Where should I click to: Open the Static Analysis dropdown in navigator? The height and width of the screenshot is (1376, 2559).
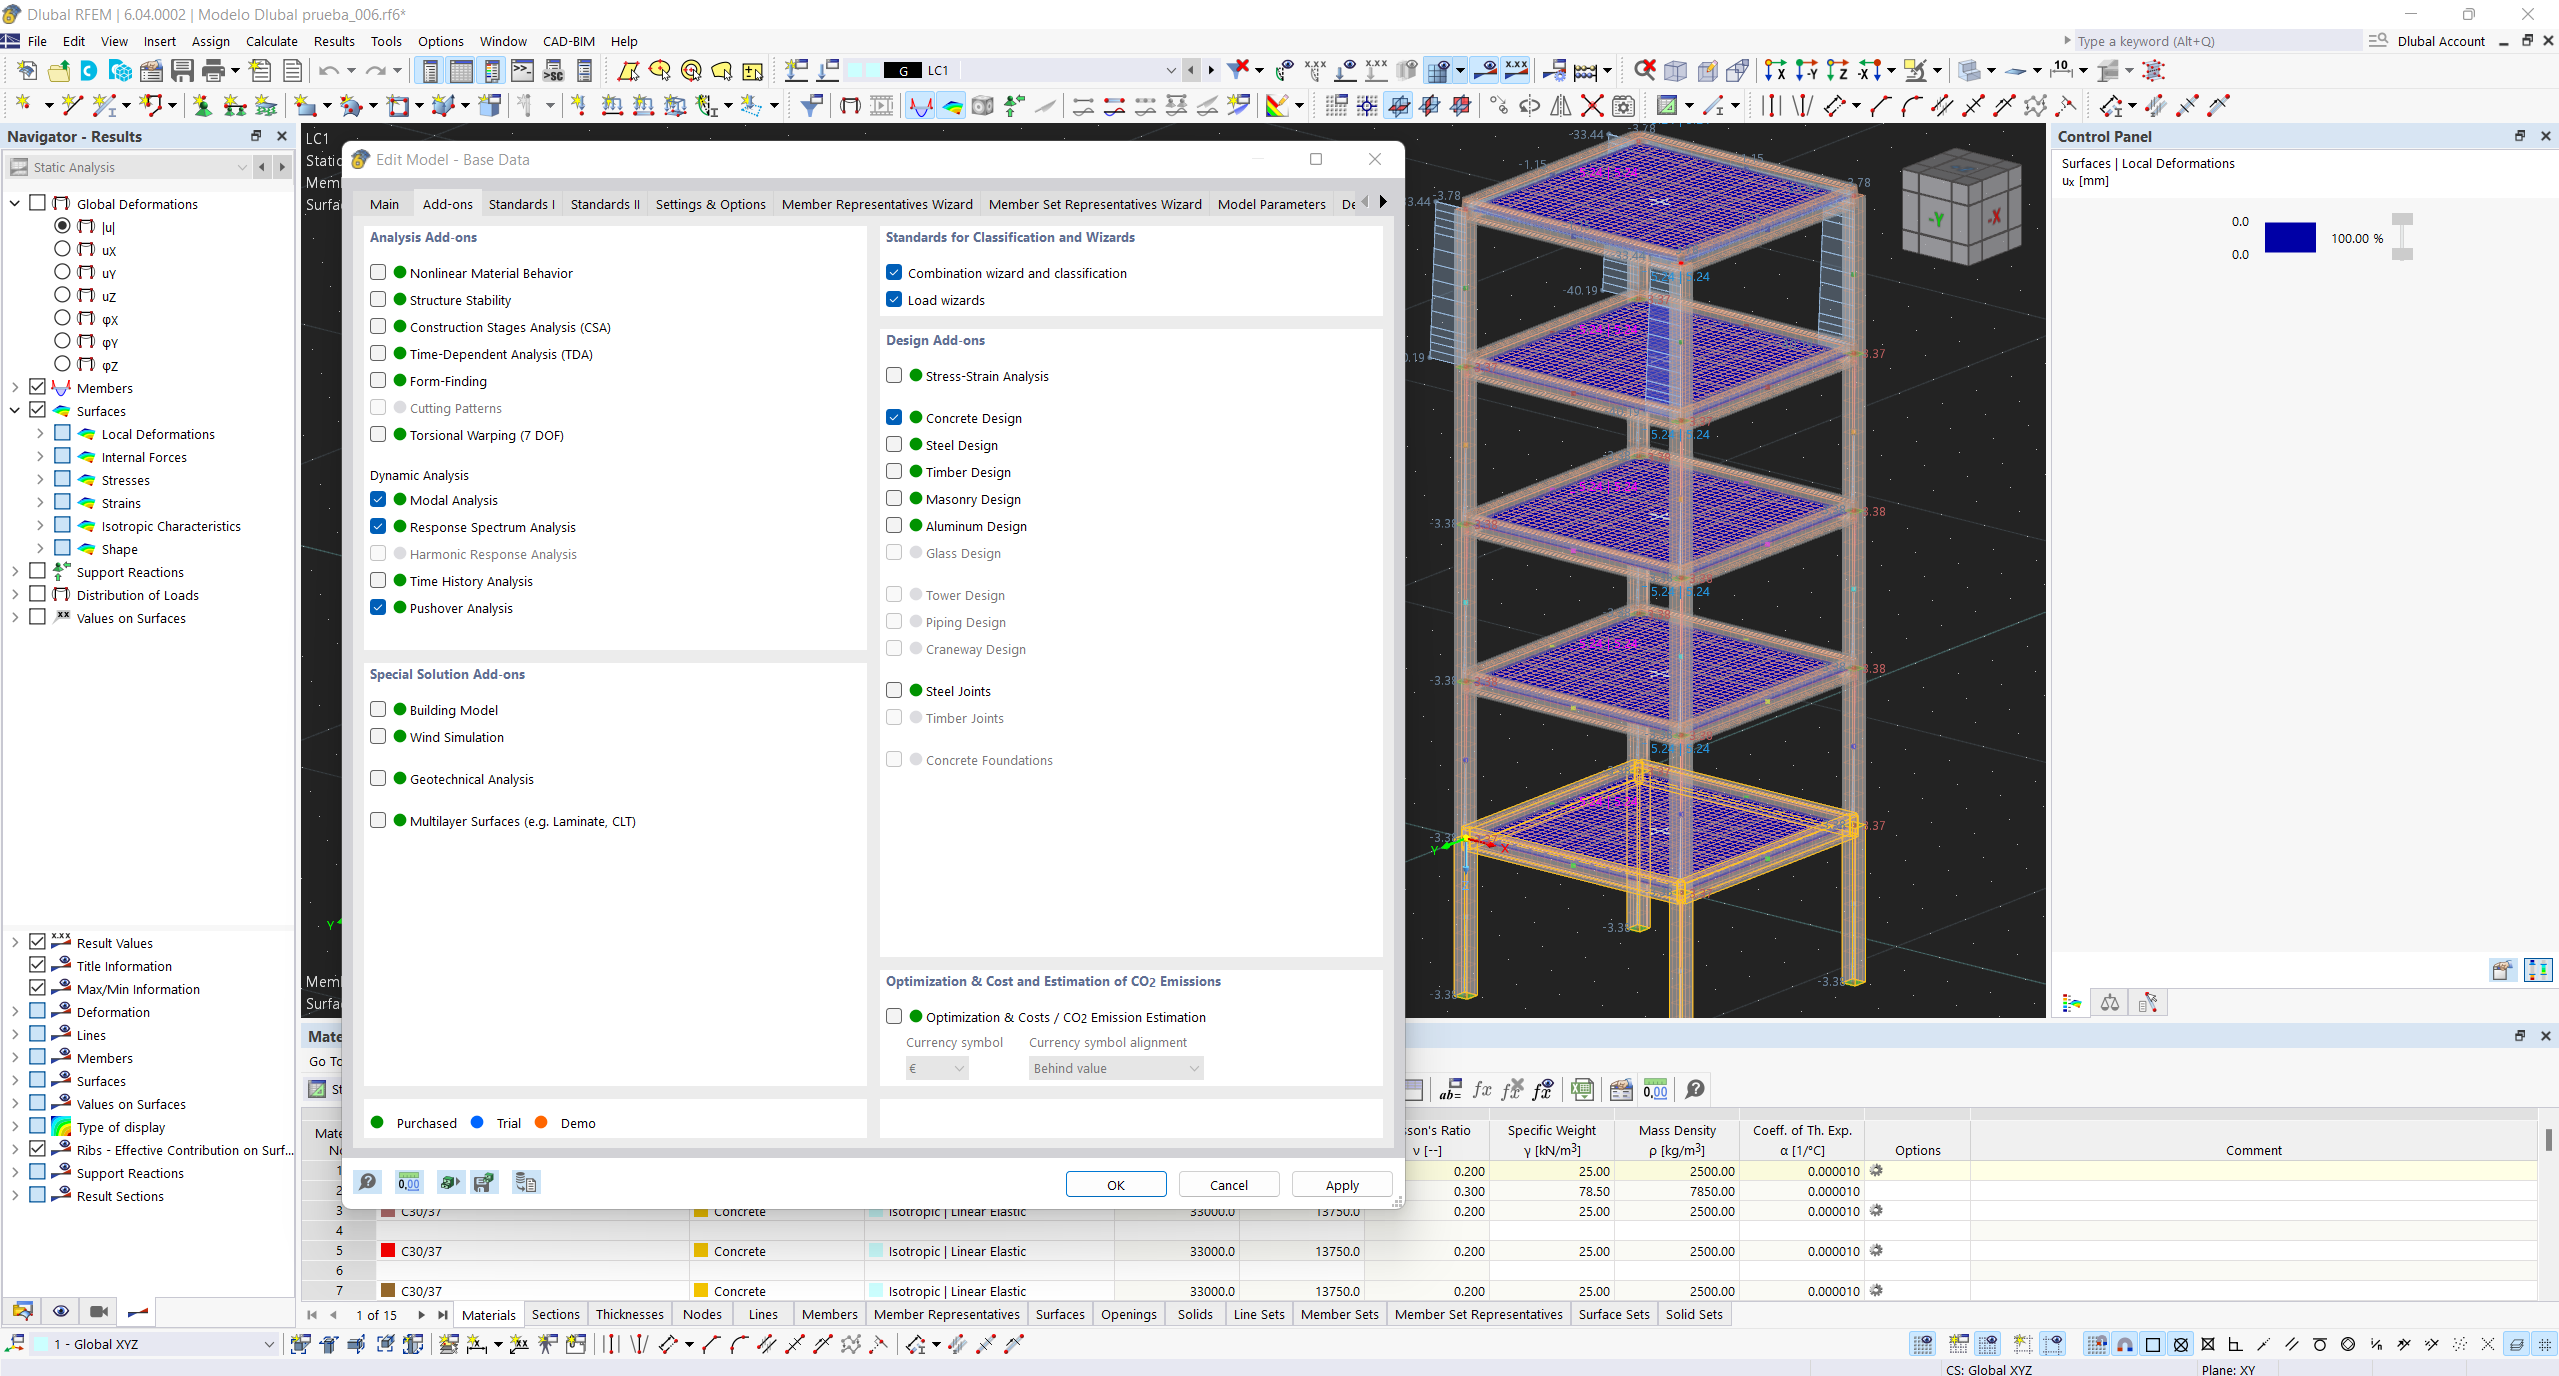[x=128, y=167]
